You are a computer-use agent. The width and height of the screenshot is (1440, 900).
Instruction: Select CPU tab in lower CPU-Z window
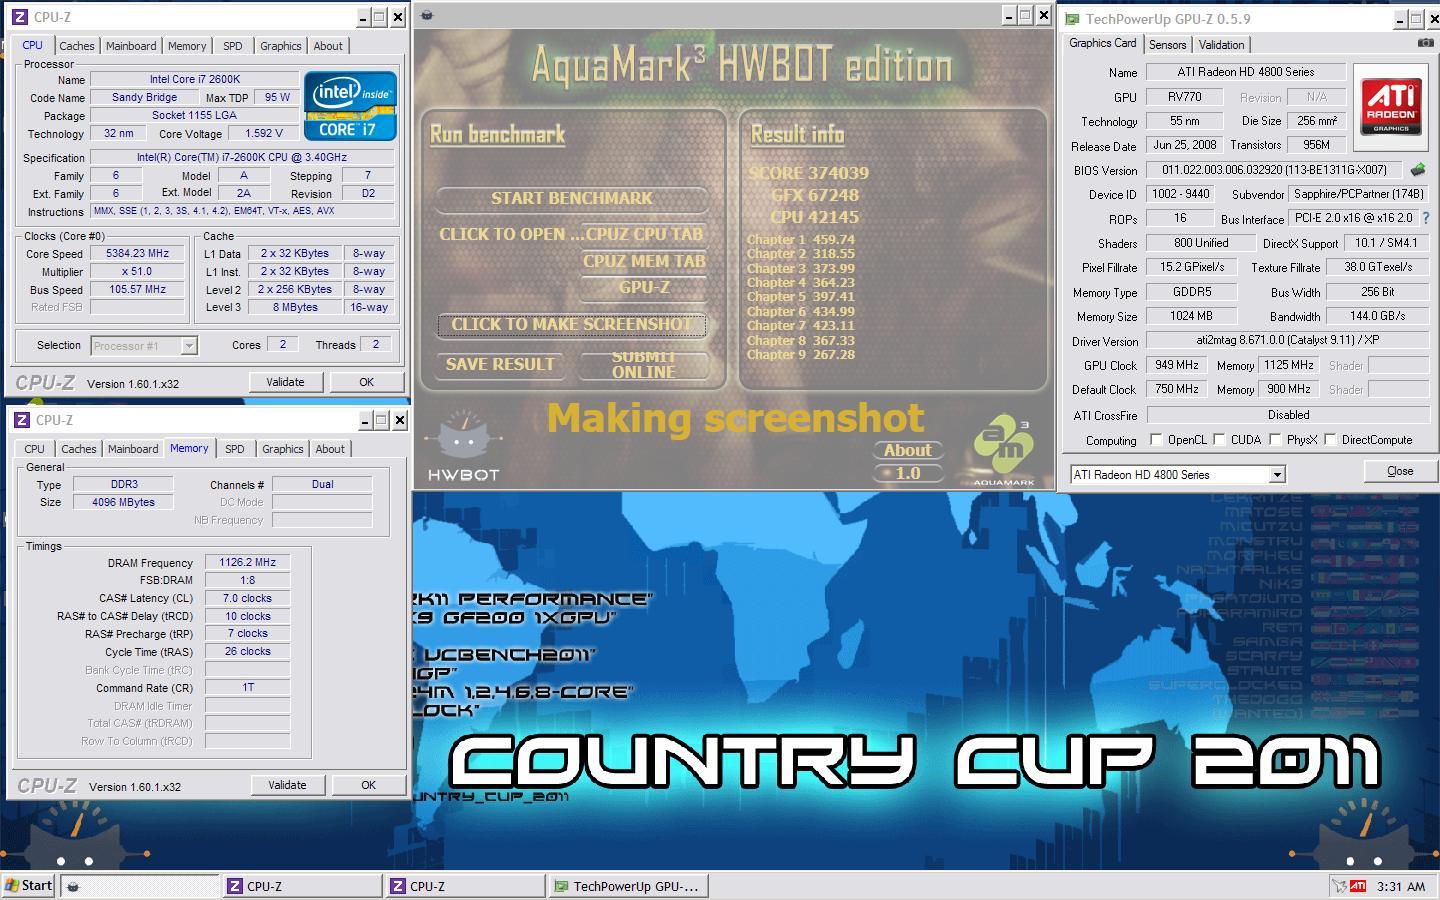(x=34, y=449)
